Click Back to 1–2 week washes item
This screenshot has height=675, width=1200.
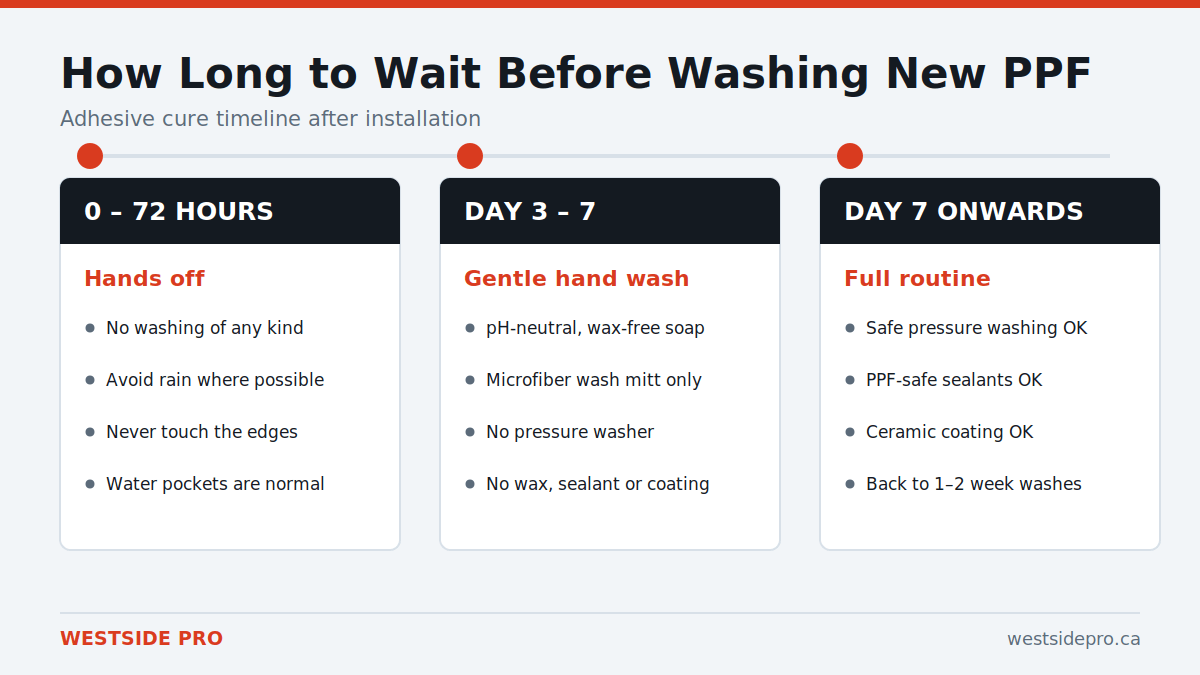[x=973, y=484]
